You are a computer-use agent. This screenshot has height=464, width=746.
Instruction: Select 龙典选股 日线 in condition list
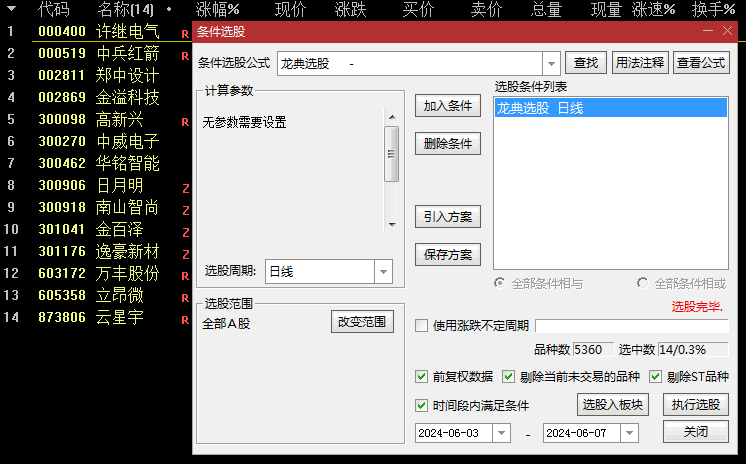610,108
